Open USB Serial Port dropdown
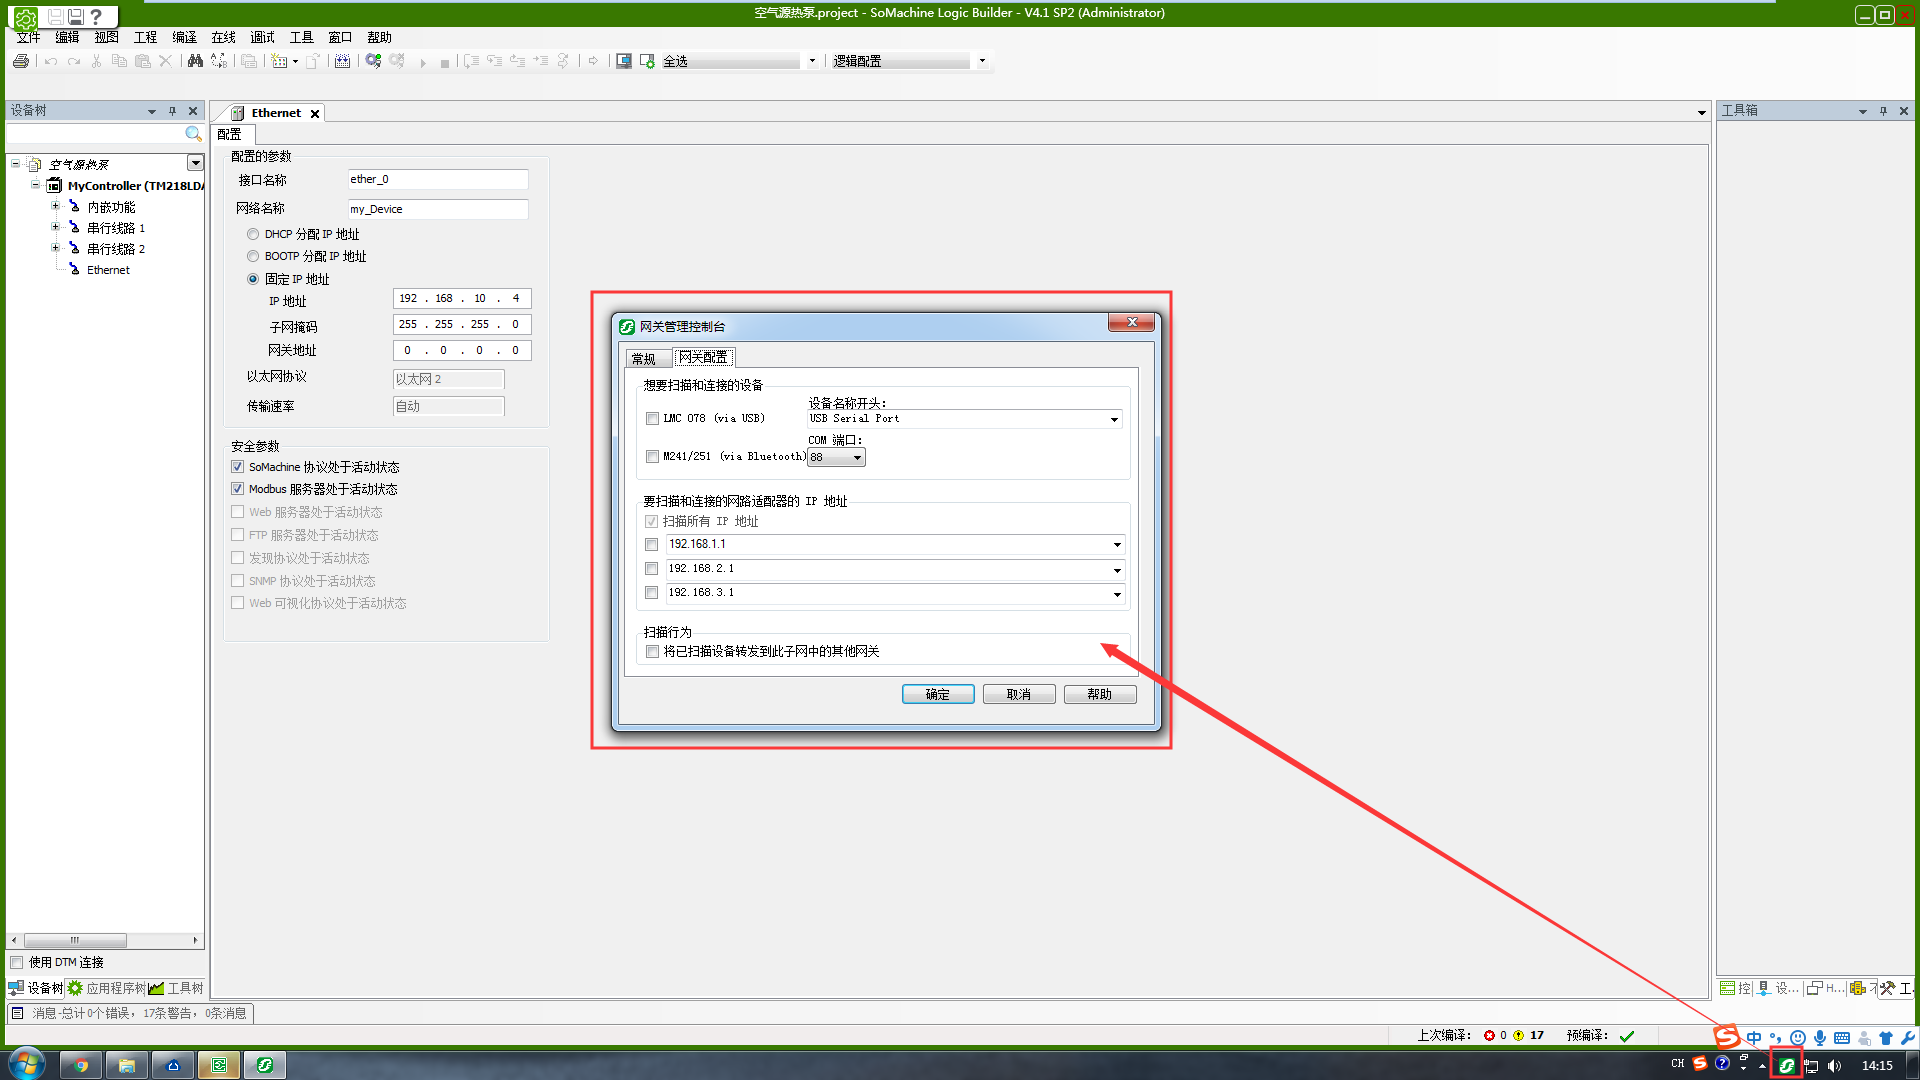1920x1080 pixels. [x=1114, y=420]
